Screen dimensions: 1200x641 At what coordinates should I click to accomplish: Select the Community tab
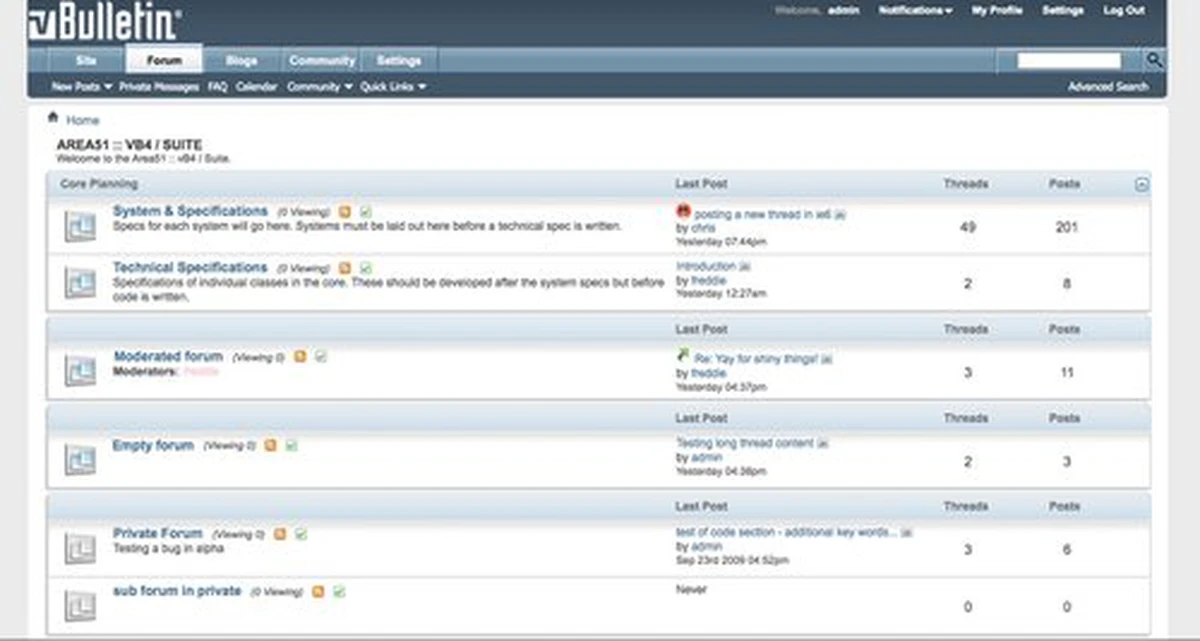(322, 61)
